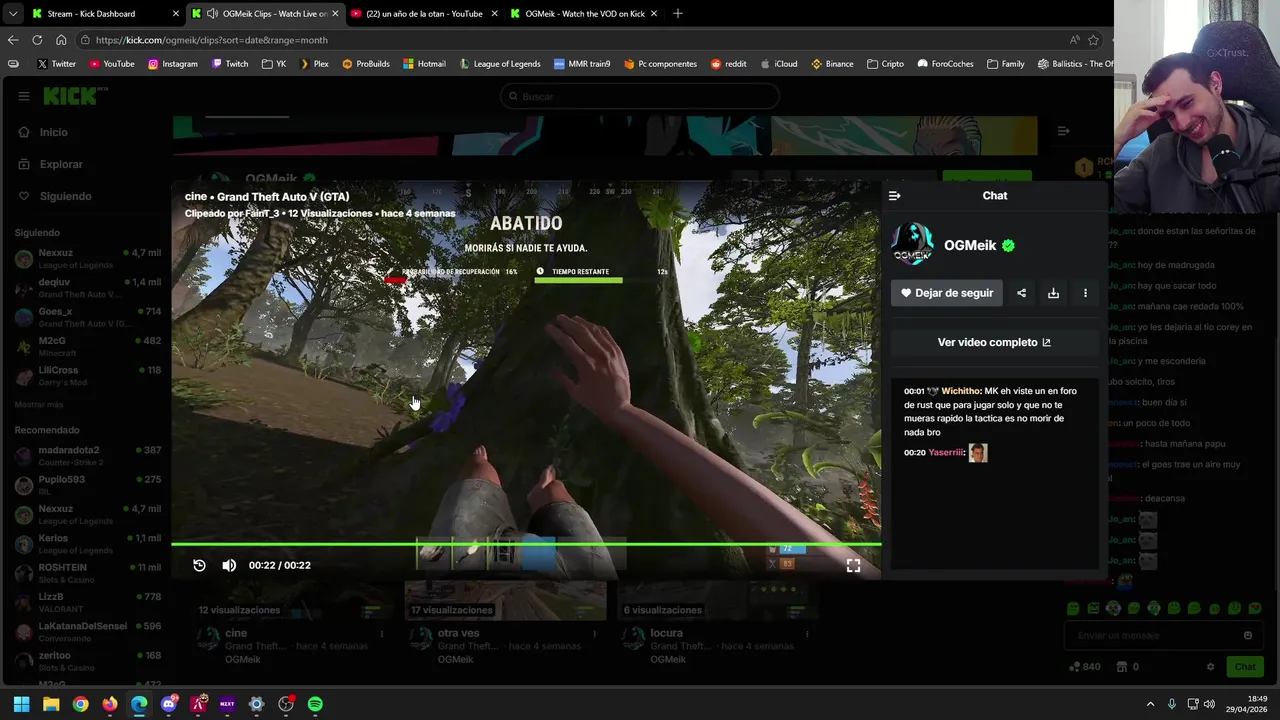Show hidden system tray icons
Screen dimensions: 1280x720
click(x=1150, y=704)
